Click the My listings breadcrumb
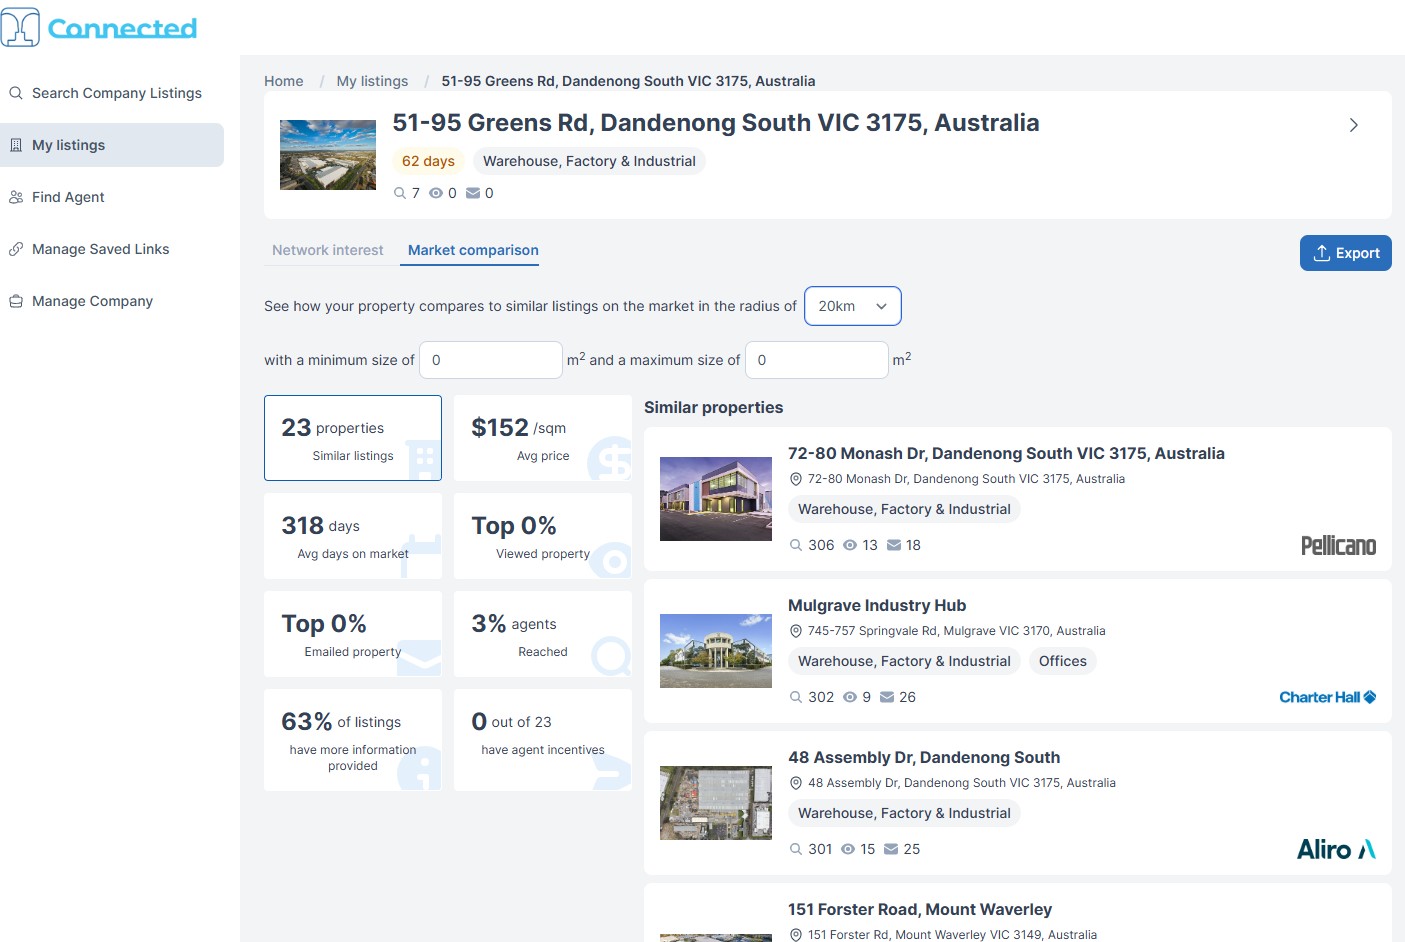This screenshot has width=1405, height=942. [372, 80]
